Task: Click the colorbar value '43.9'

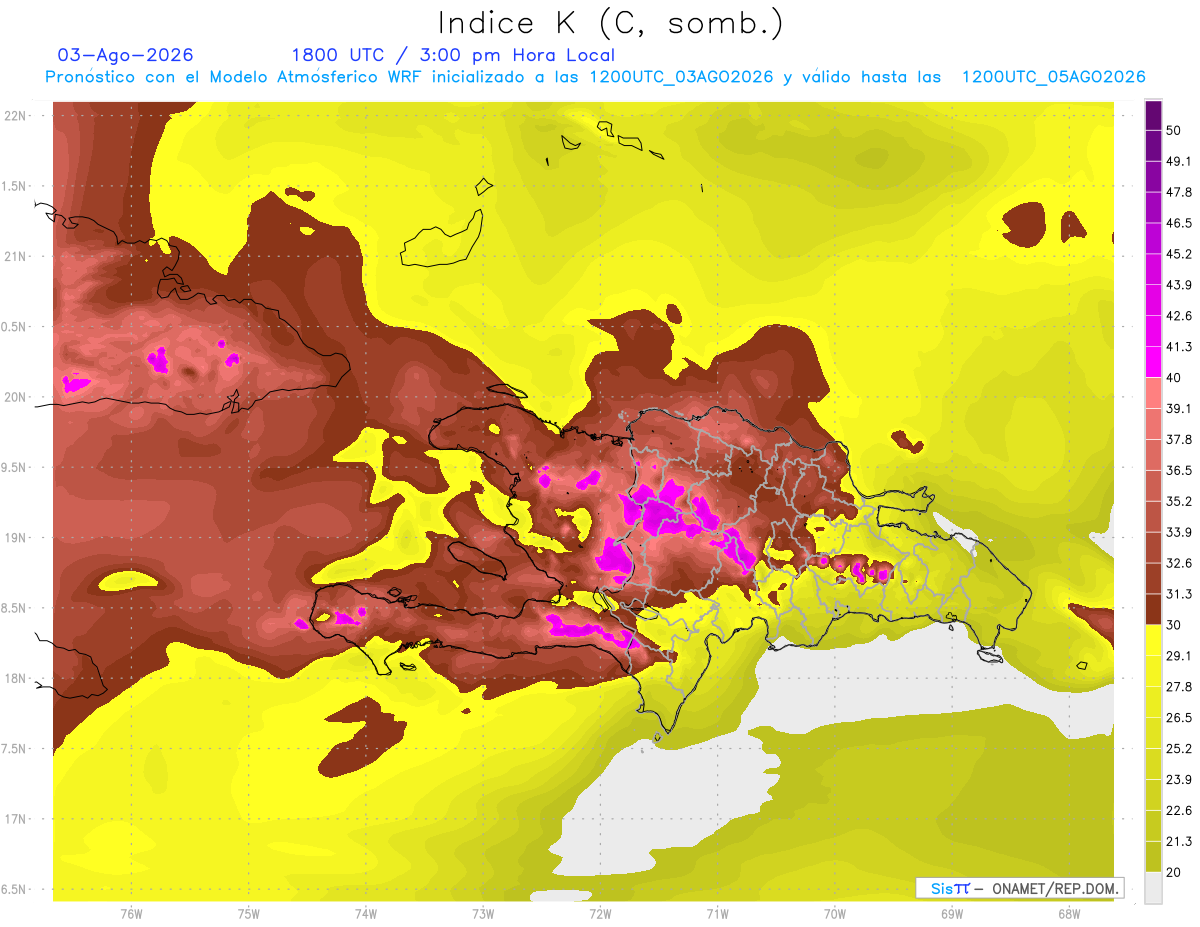Action: point(1179,285)
